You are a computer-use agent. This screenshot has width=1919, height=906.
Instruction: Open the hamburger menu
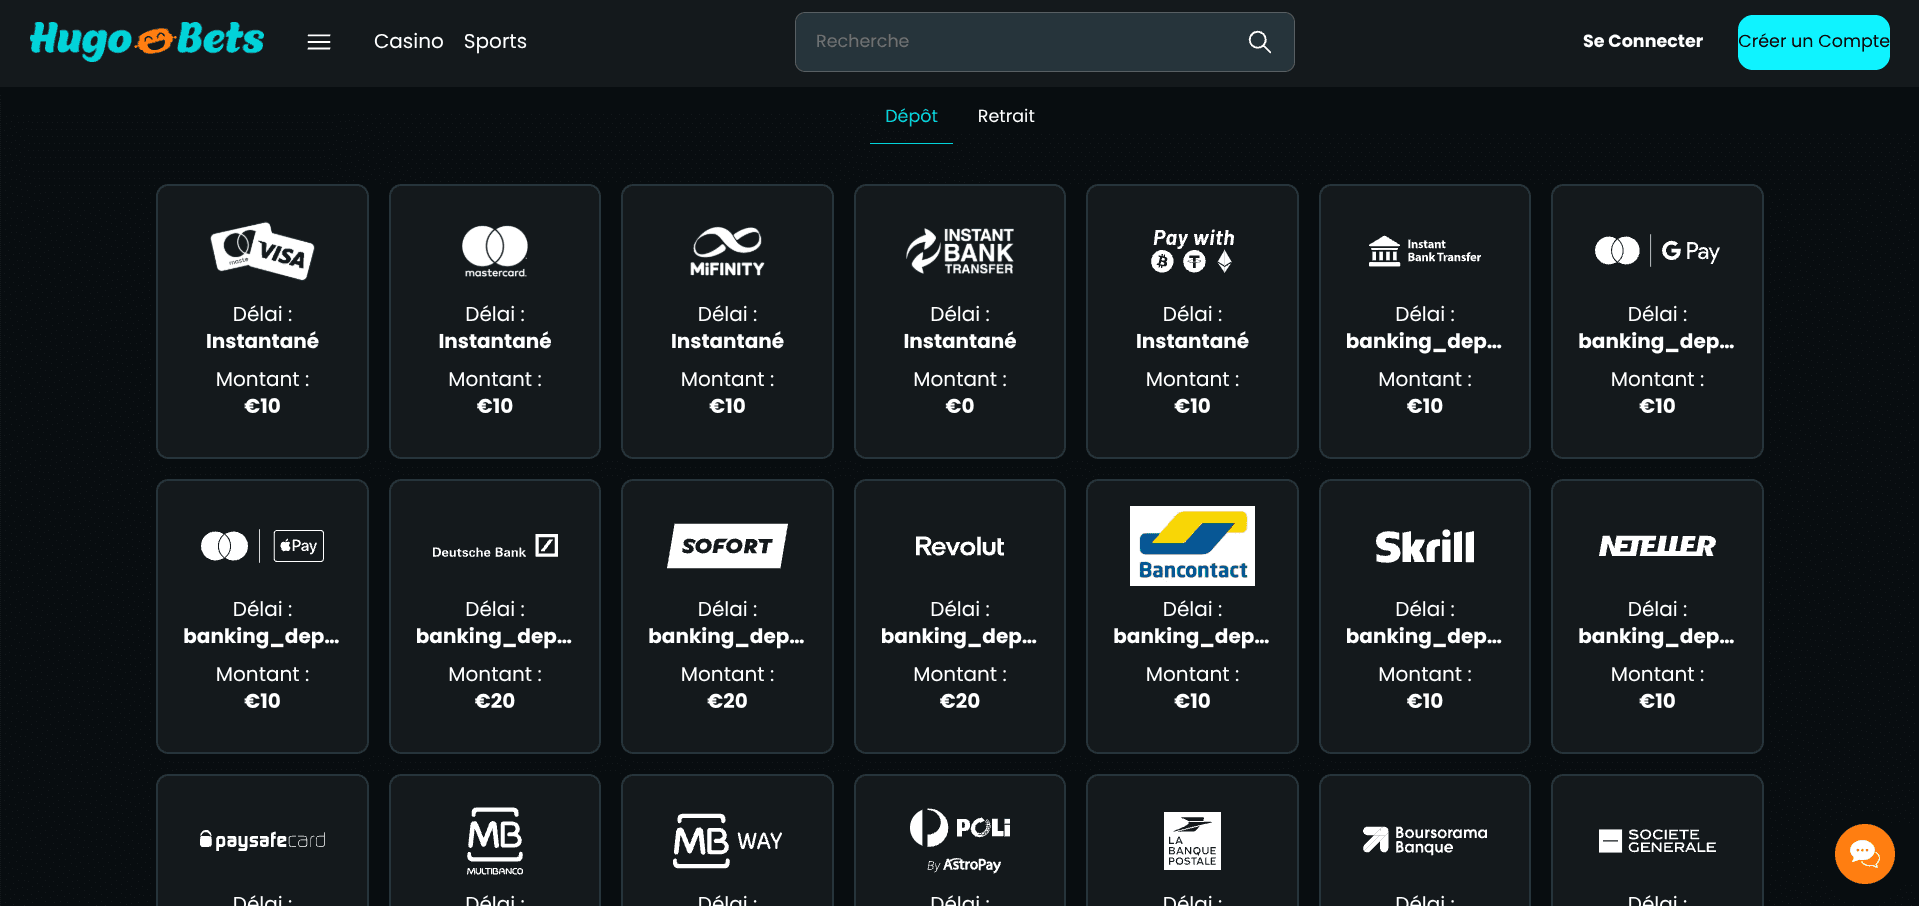click(x=319, y=42)
